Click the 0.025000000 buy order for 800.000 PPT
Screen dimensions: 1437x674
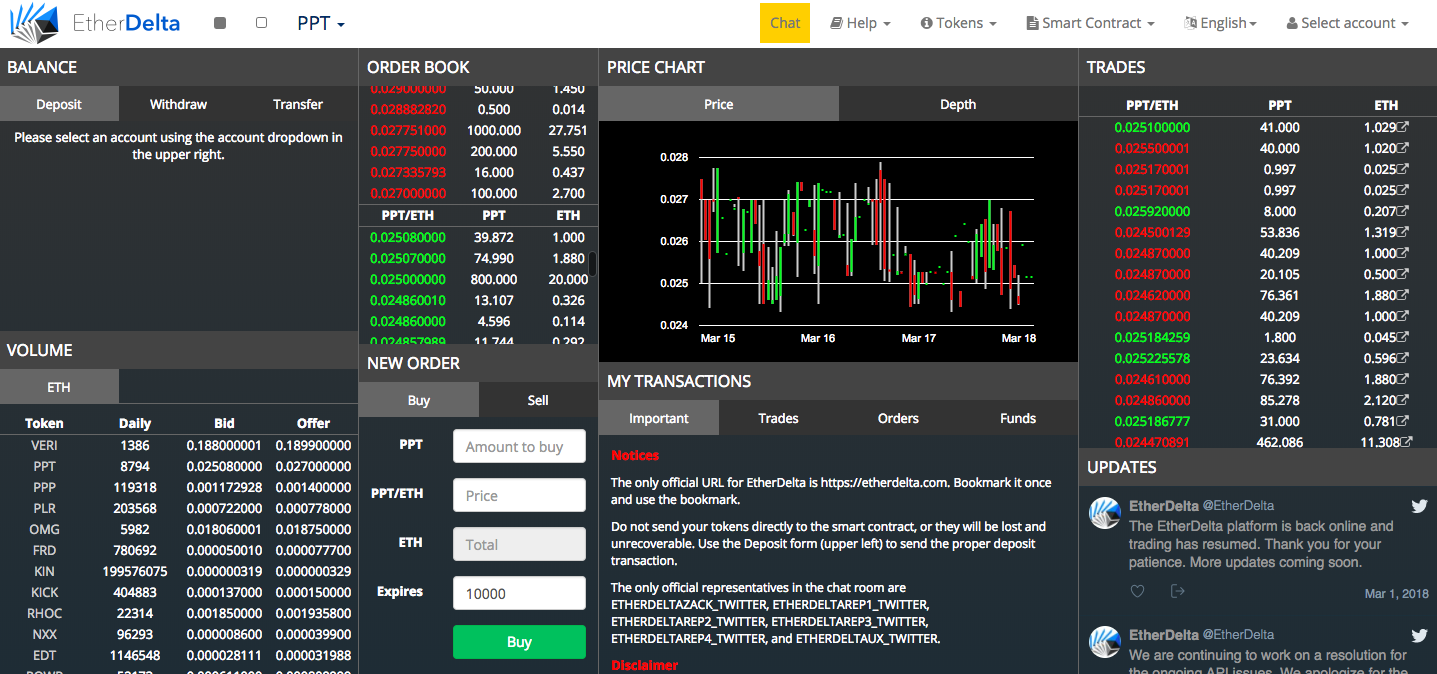(x=478, y=279)
